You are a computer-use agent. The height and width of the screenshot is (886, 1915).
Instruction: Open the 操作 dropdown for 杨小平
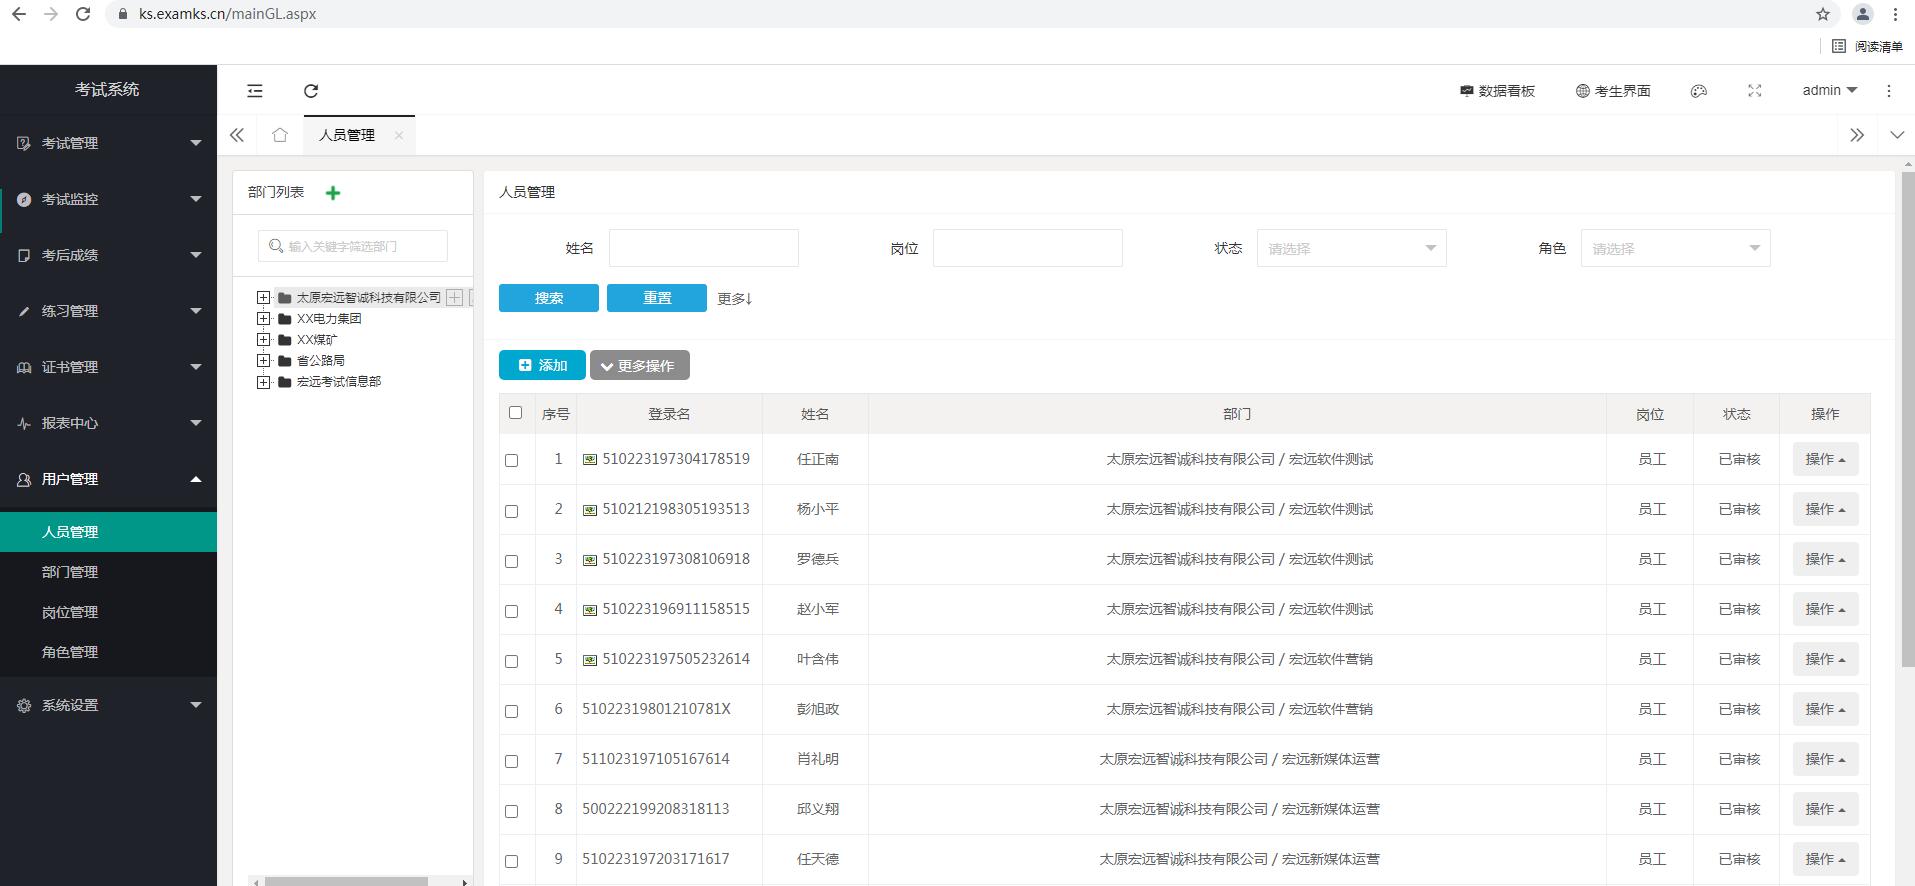click(1824, 509)
